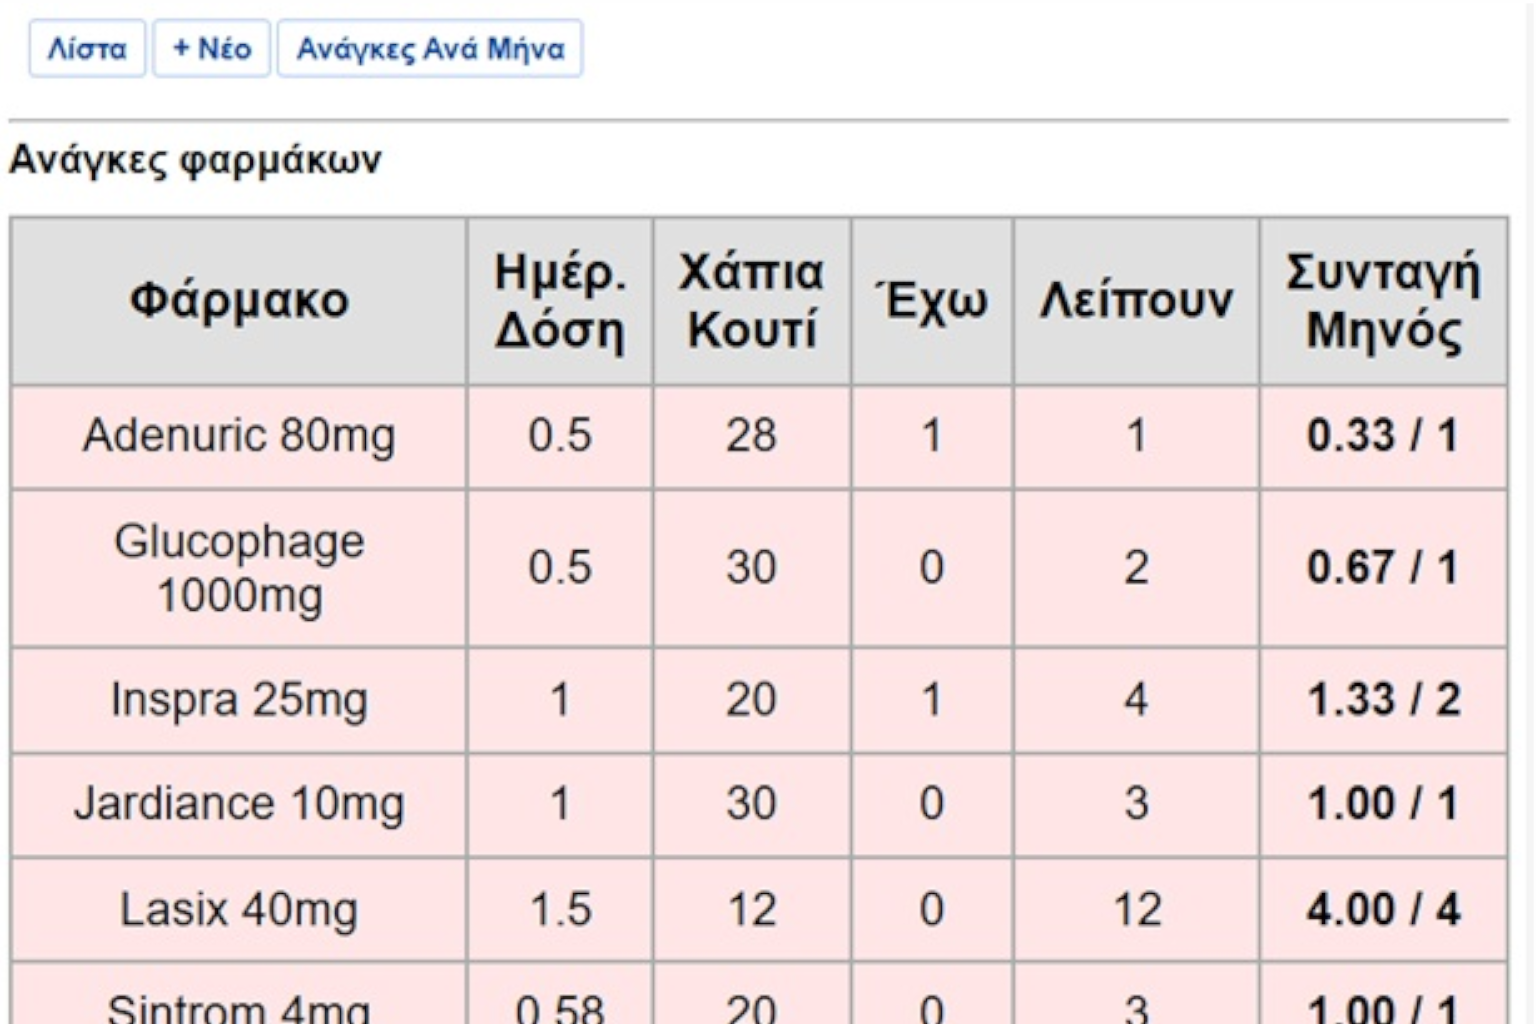Click the Λείπουν column header
Viewport: 1536px width, 1024px height.
tap(1136, 300)
